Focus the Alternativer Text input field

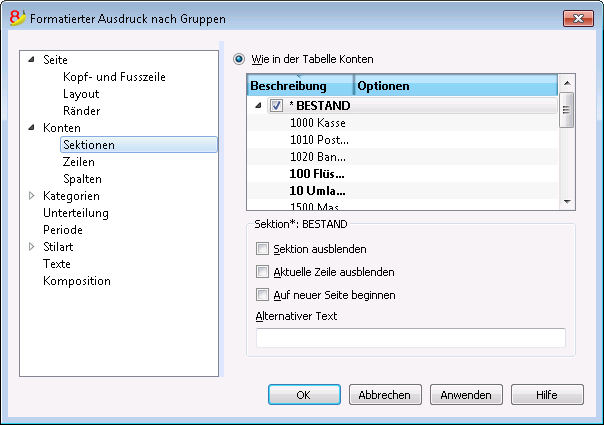click(x=411, y=338)
